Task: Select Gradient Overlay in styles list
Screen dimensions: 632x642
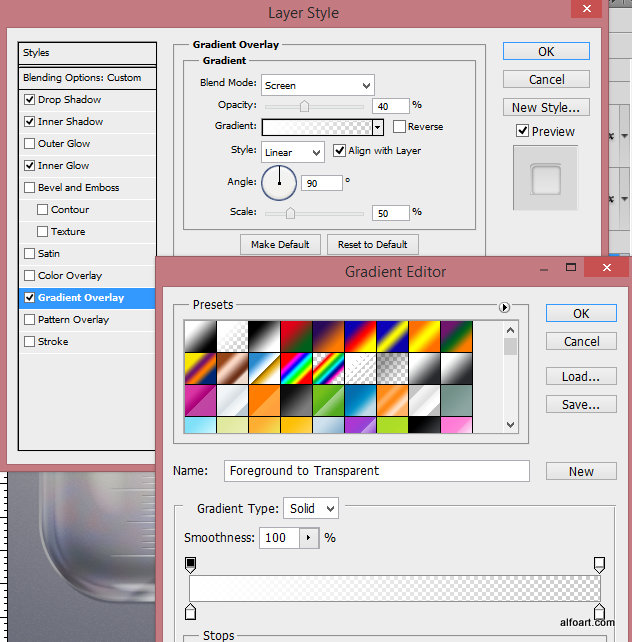Action: [x=81, y=298]
